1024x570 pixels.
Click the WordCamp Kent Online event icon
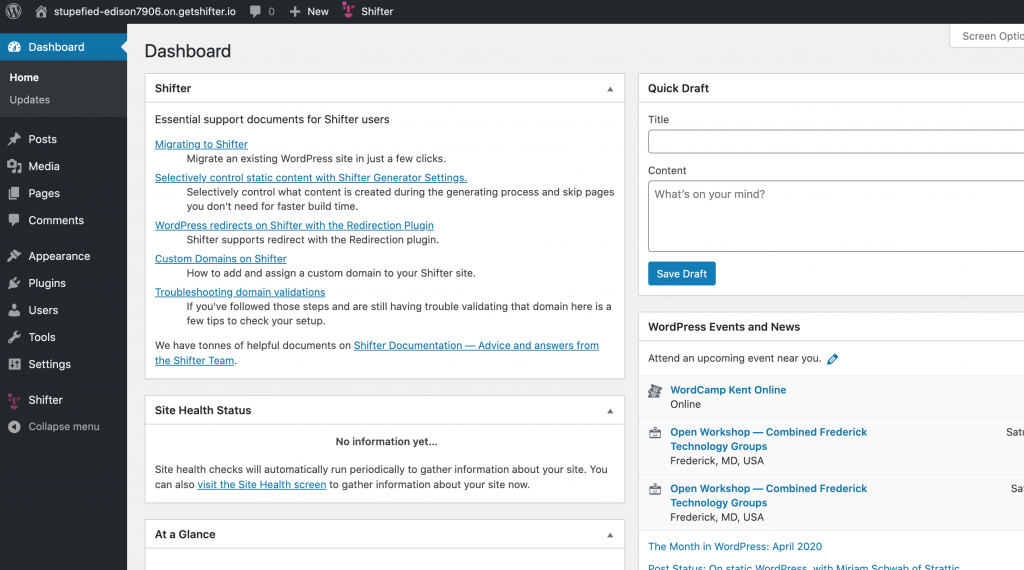click(655, 390)
